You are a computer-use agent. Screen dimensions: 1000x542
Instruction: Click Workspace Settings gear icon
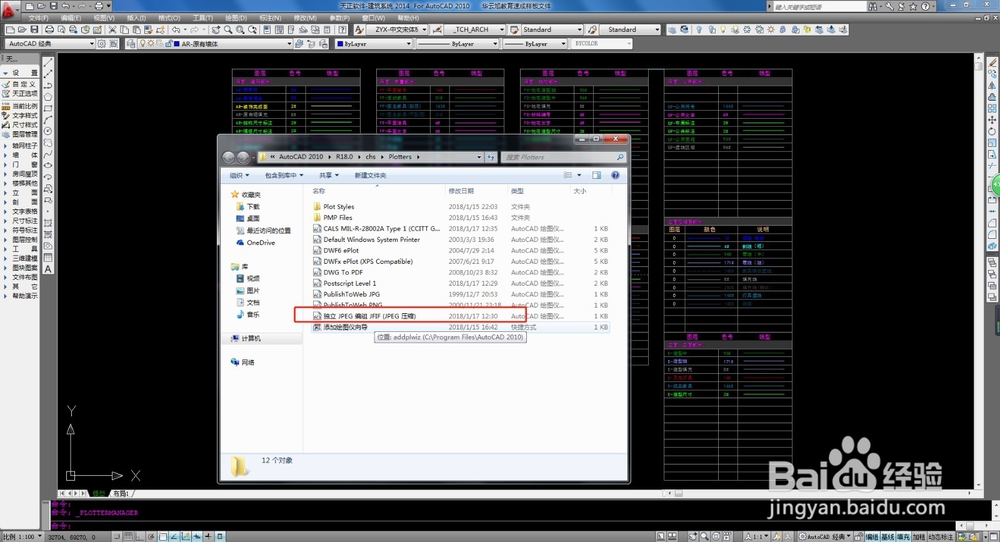pos(101,44)
